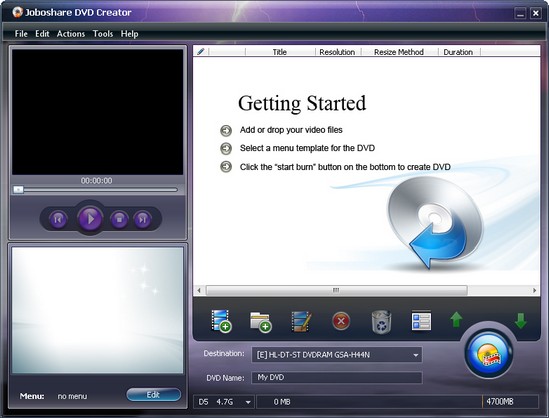Click the add video file icon
The image size is (549, 418).
[221, 321]
